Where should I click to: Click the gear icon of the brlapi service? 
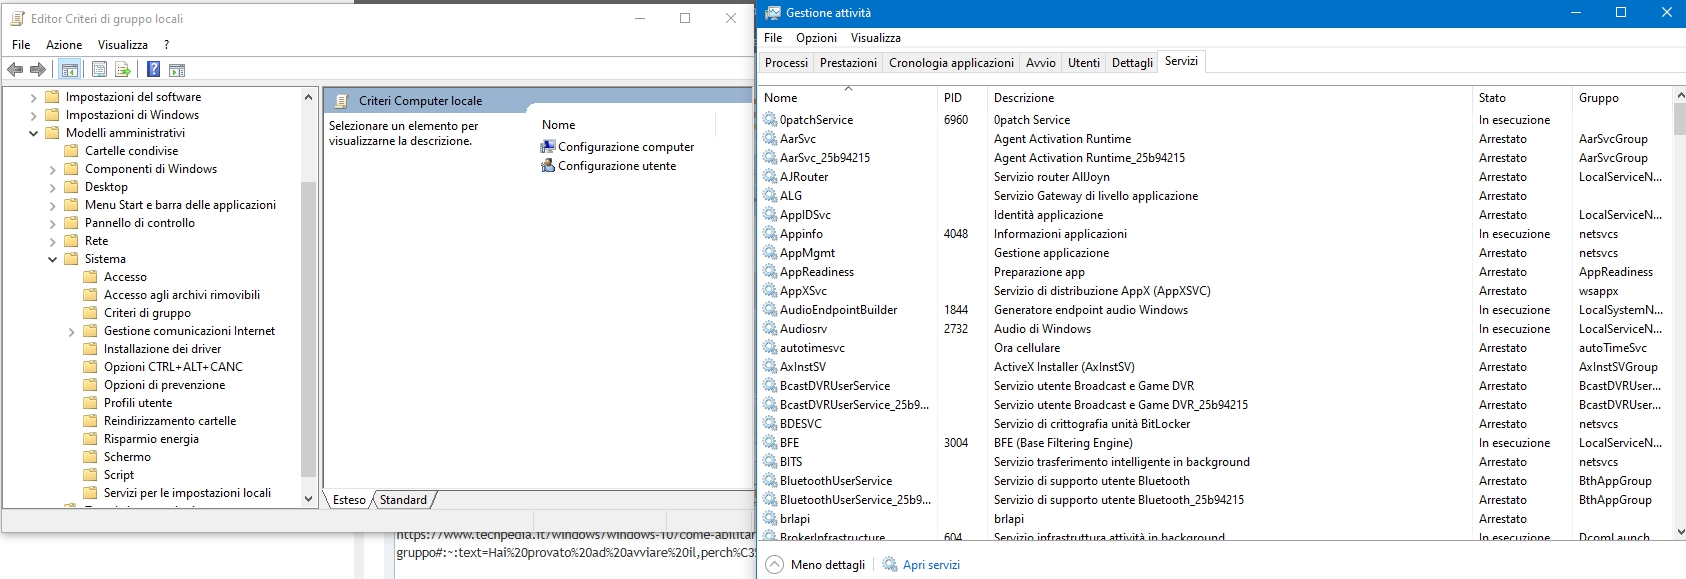coord(770,519)
